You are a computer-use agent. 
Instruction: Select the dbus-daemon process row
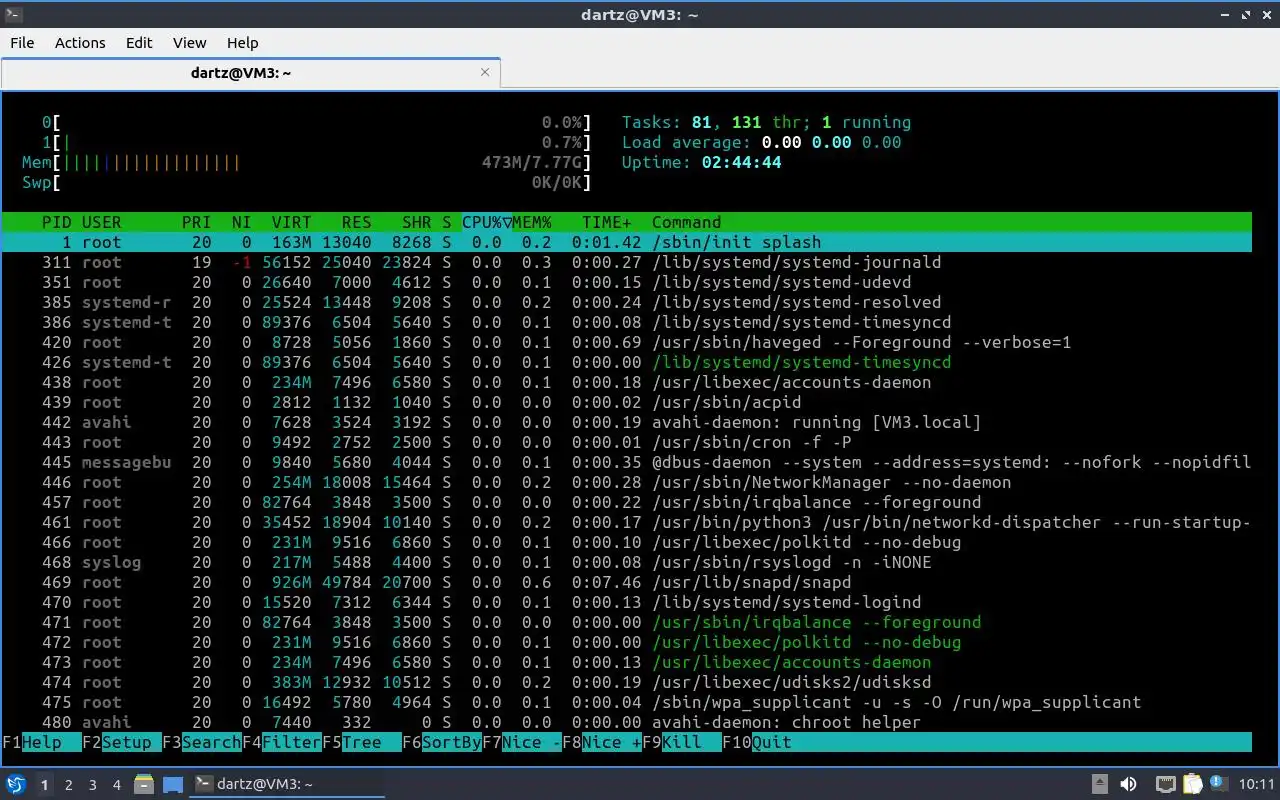(626, 462)
